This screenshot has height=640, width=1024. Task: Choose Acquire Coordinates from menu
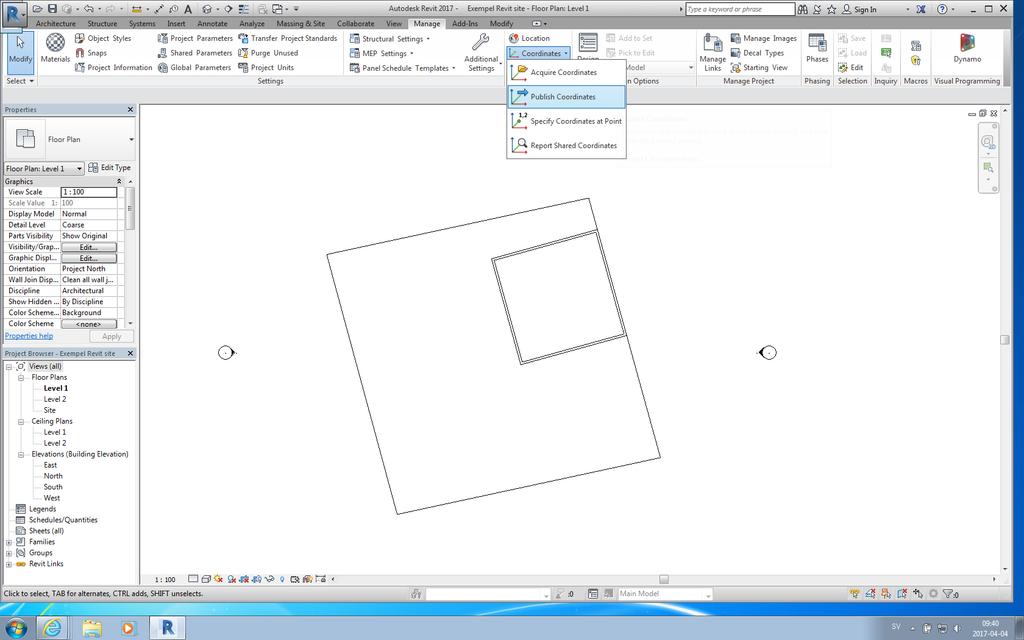566,72
